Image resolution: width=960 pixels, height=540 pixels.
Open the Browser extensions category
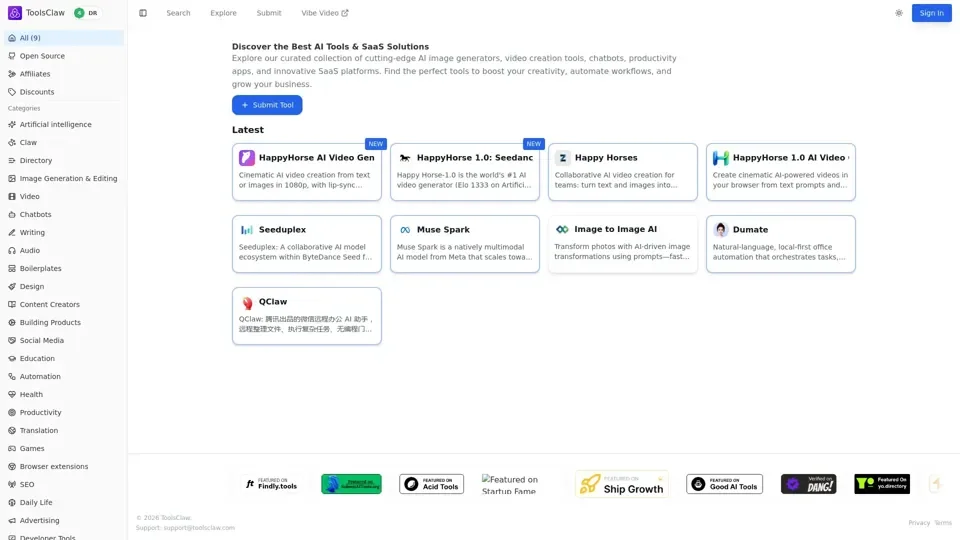64,467
